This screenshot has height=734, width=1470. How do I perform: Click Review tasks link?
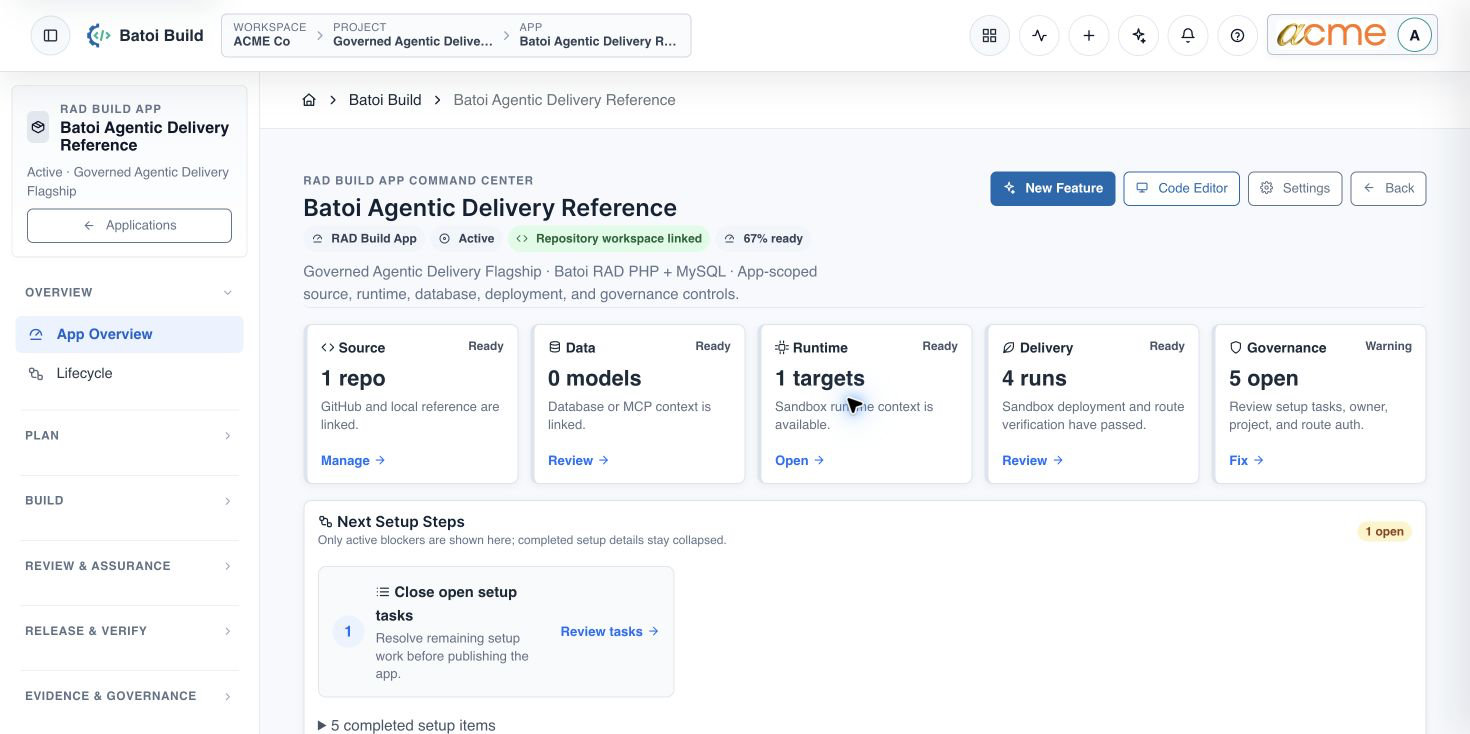click(610, 631)
